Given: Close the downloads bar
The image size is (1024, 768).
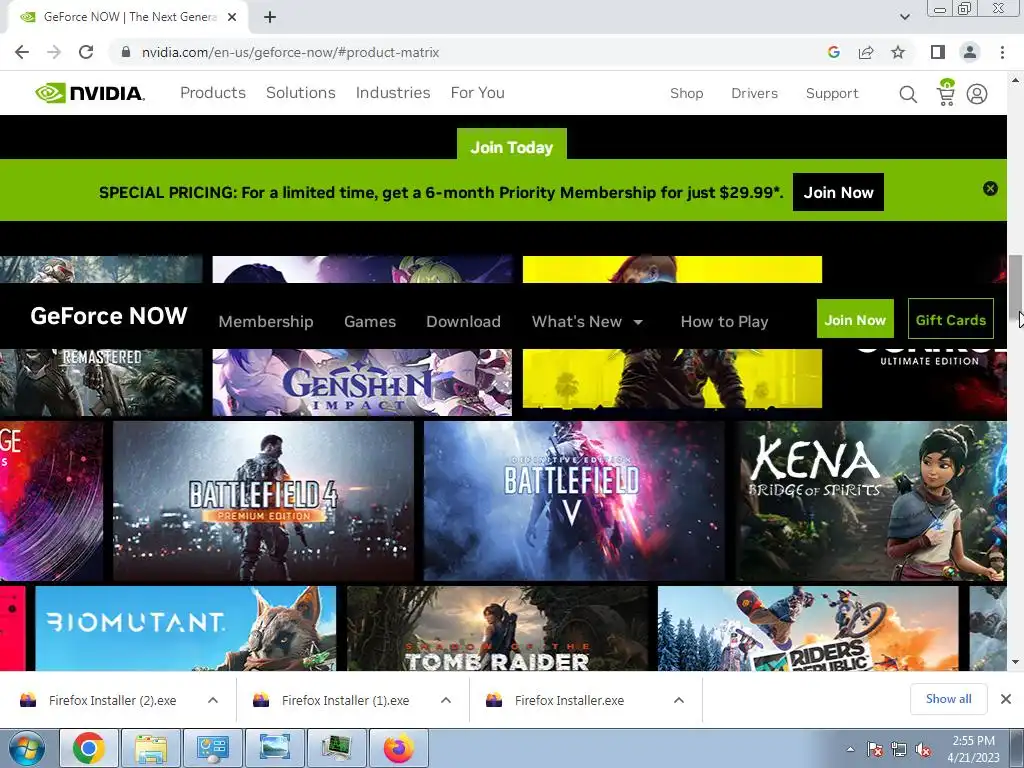Looking at the screenshot, I should pyautogui.click(x=1006, y=699).
